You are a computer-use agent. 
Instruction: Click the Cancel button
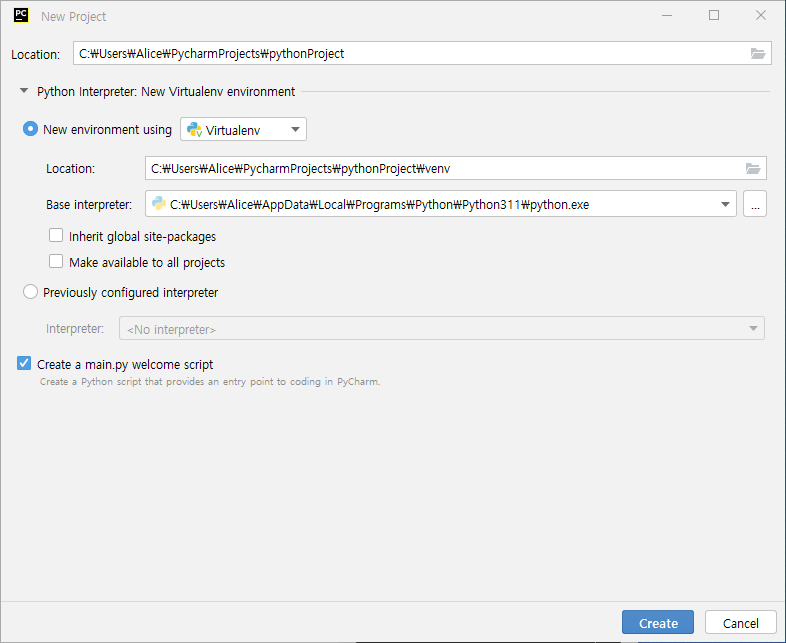tap(740, 622)
